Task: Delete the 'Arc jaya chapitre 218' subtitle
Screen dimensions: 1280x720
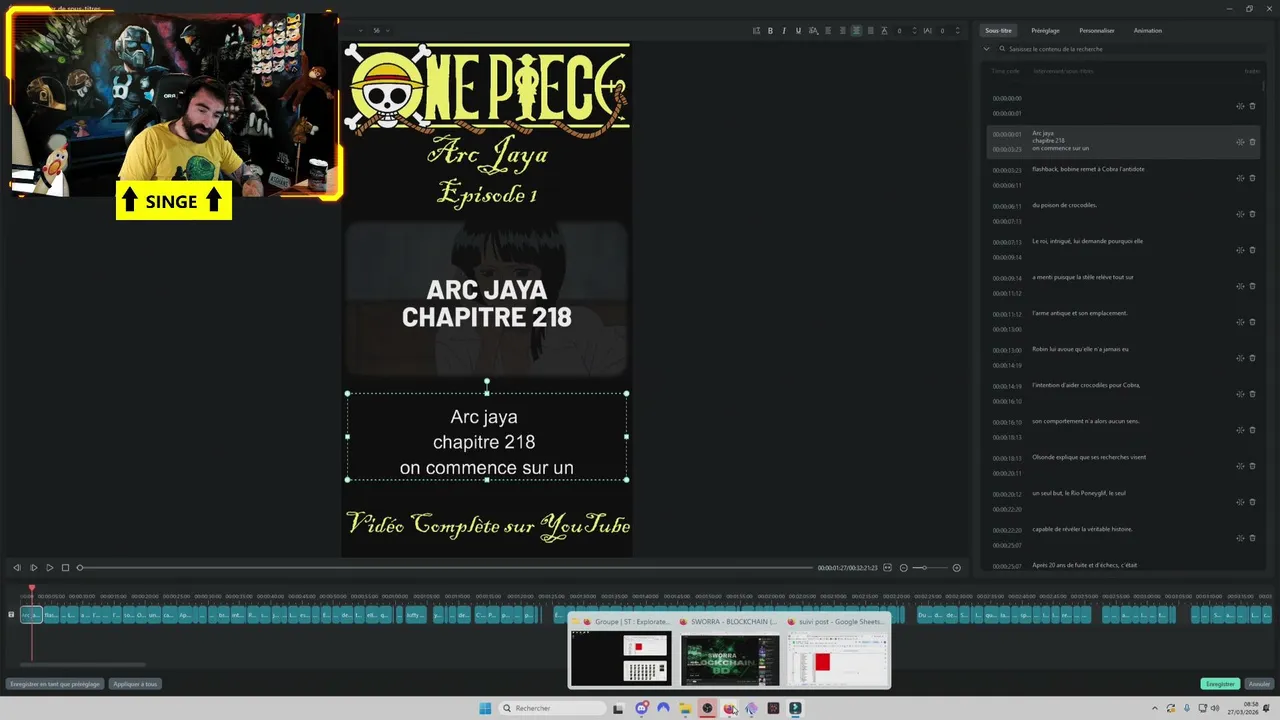Action: pyautogui.click(x=1252, y=142)
